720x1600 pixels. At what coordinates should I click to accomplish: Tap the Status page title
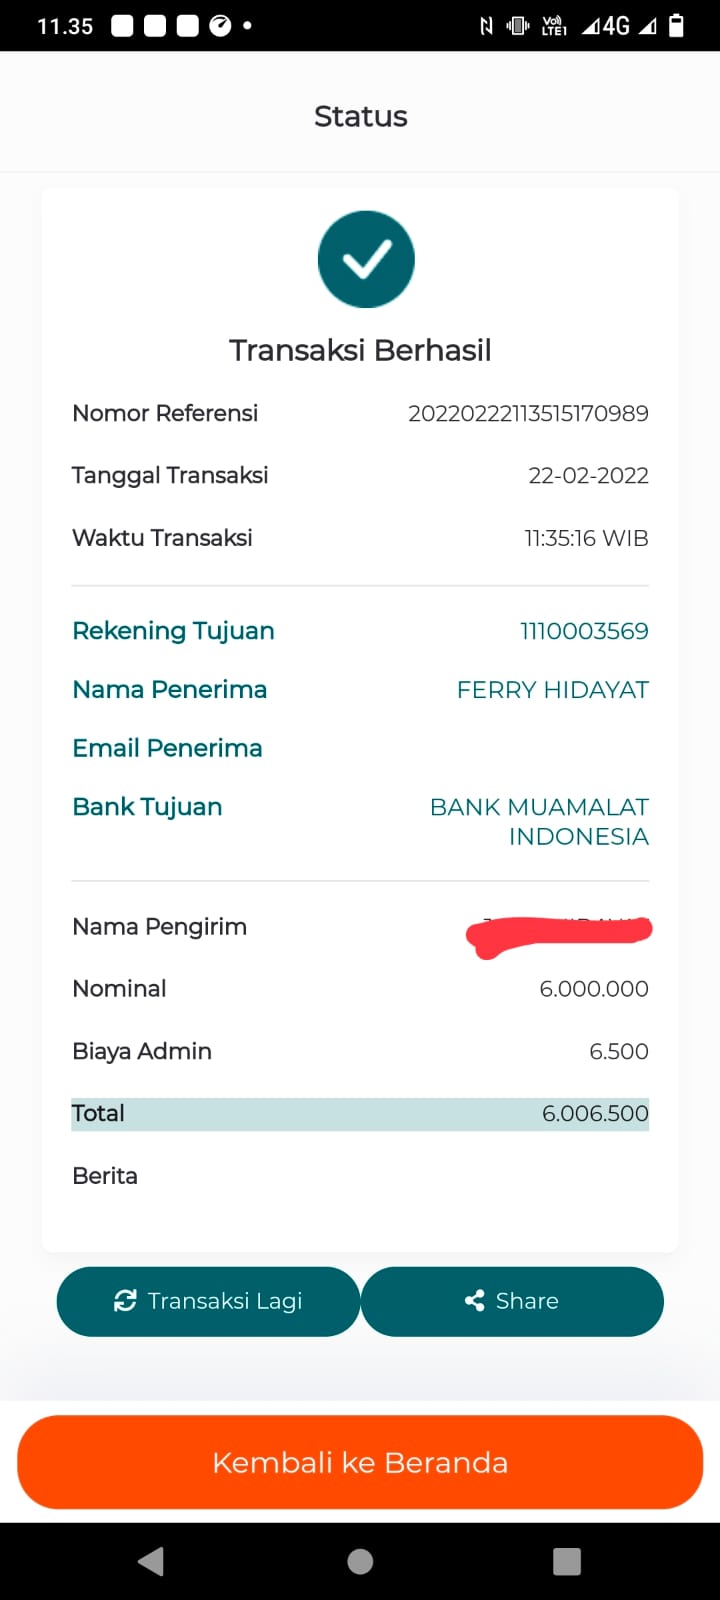coord(360,117)
